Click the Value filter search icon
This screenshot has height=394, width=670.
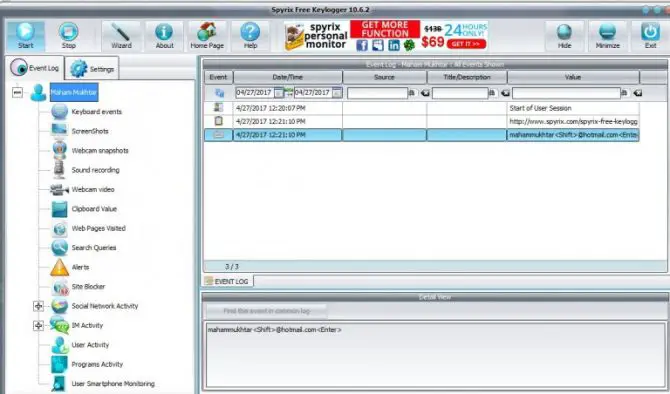pos(625,93)
